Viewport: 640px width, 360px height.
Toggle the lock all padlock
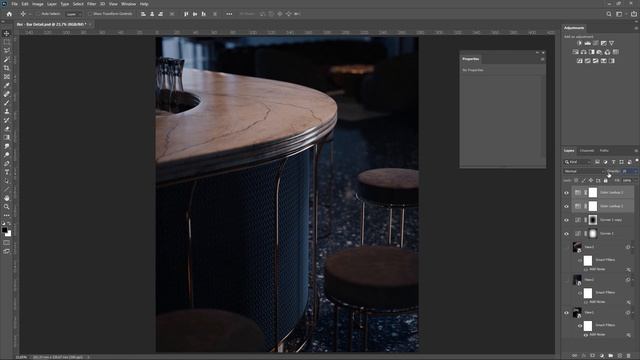(x=606, y=180)
